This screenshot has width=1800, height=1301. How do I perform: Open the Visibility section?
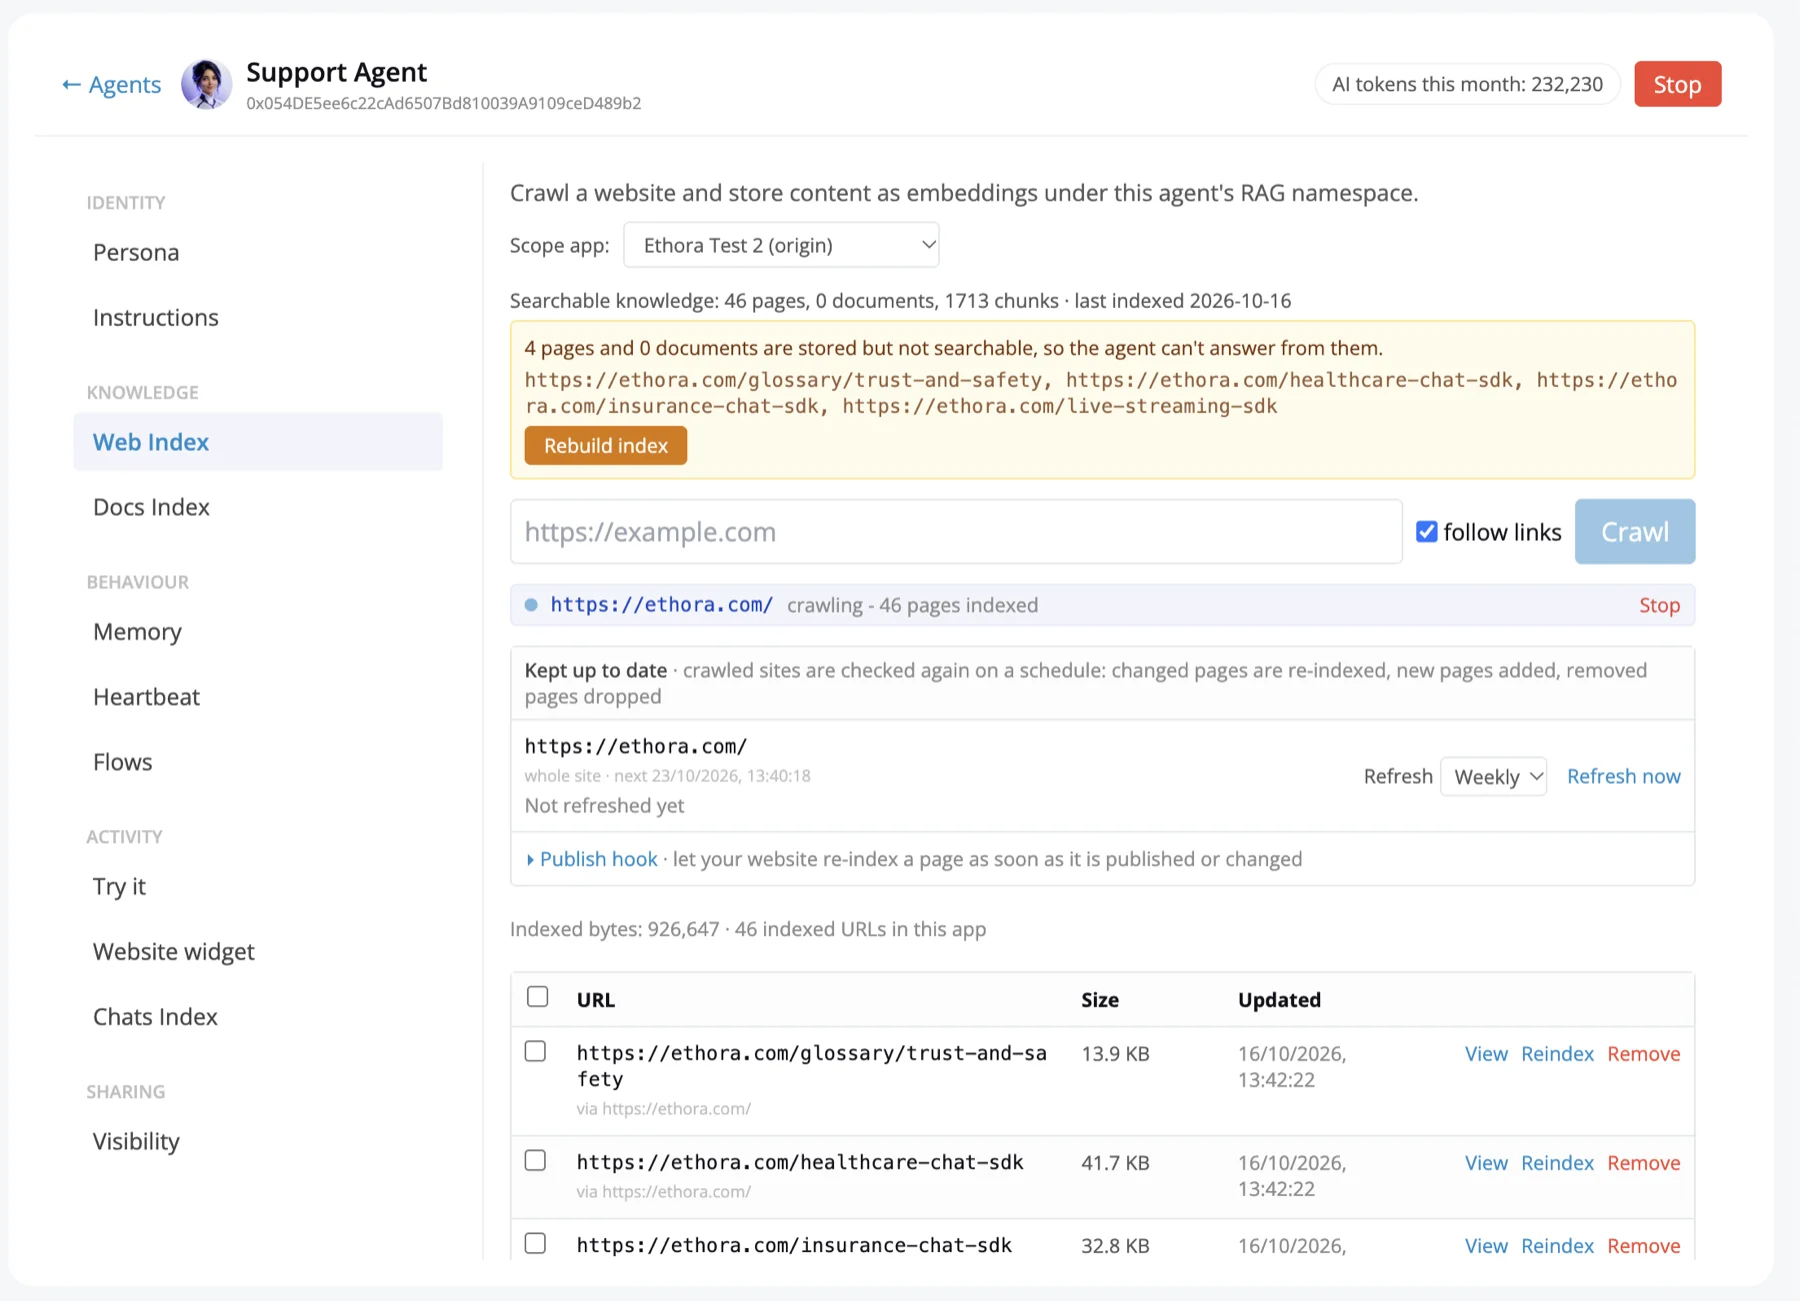coord(258,1142)
